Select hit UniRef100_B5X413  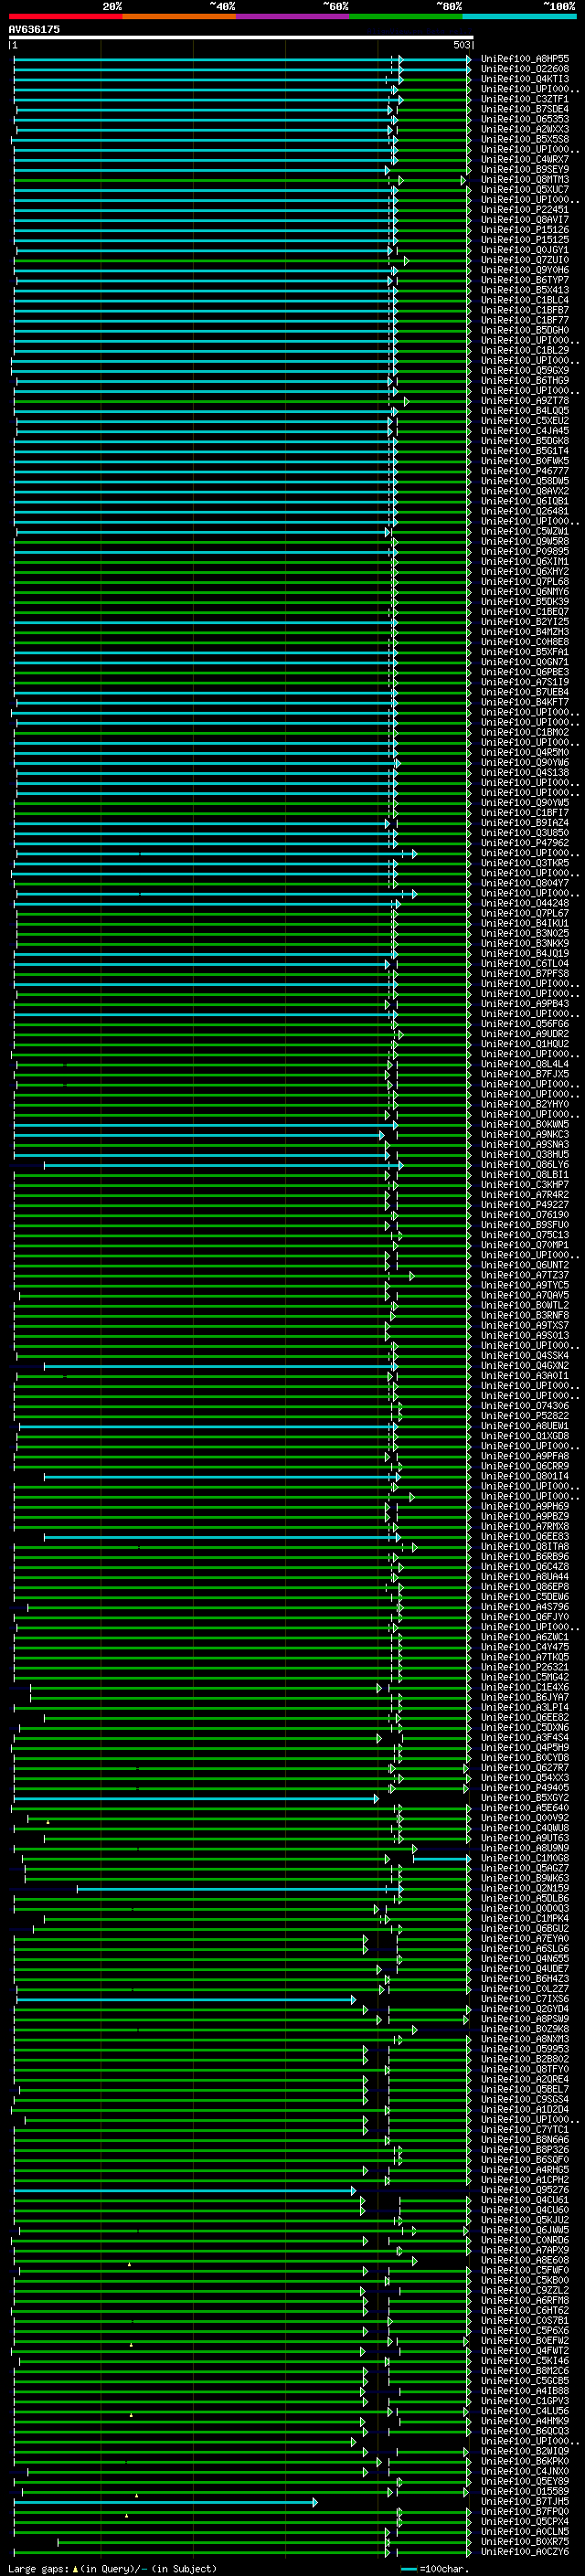coord(525,290)
